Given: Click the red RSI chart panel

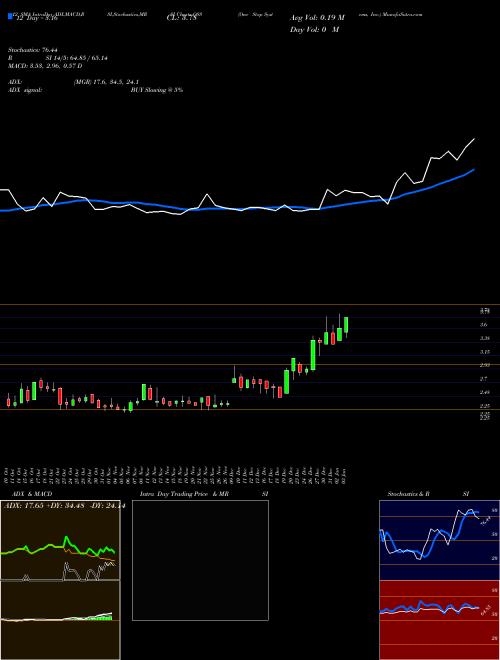Looking at the screenshot, I should (439, 620).
